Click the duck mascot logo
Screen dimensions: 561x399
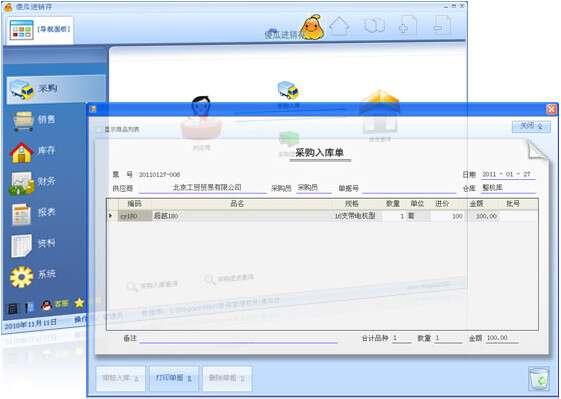(x=312, y=27)
